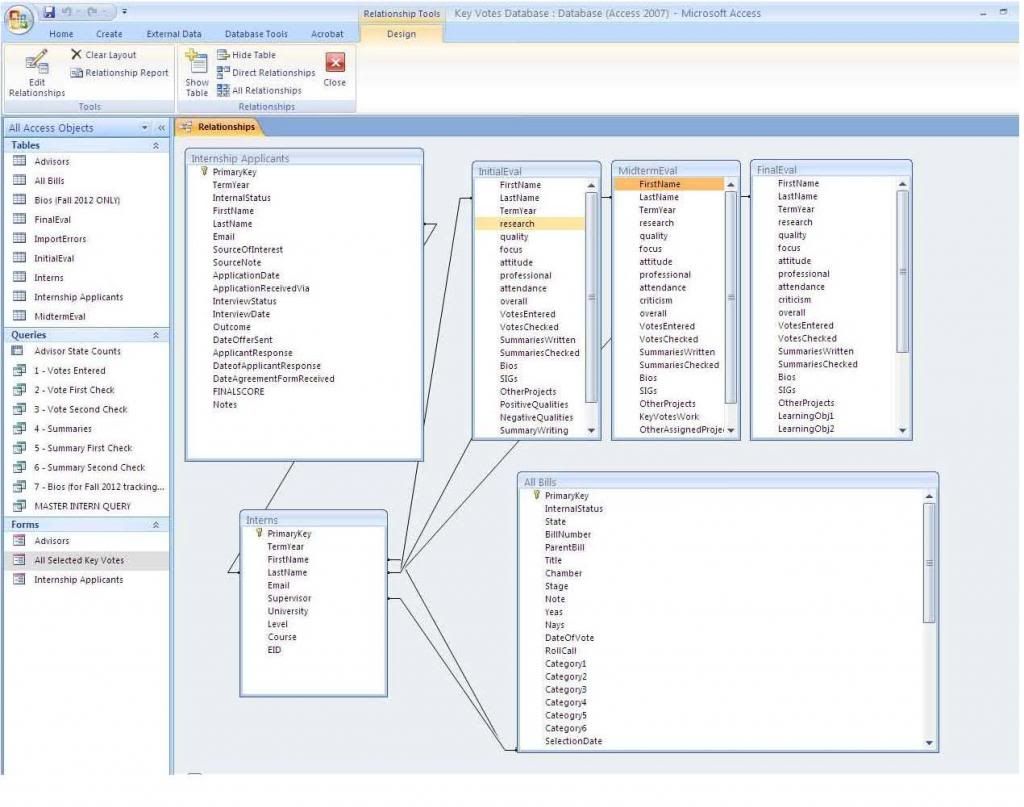Click Relationship Report button
Screen dimensions: 1024x807
119,73
